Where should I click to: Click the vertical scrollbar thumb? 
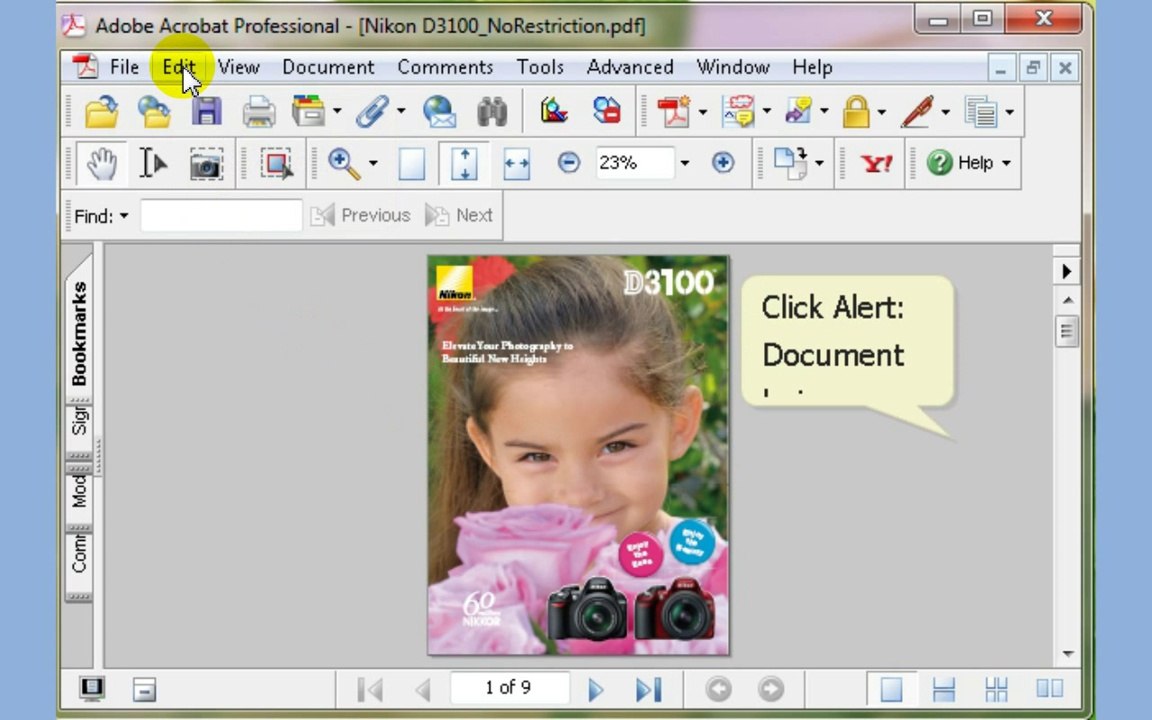(x=1068, y=331)
